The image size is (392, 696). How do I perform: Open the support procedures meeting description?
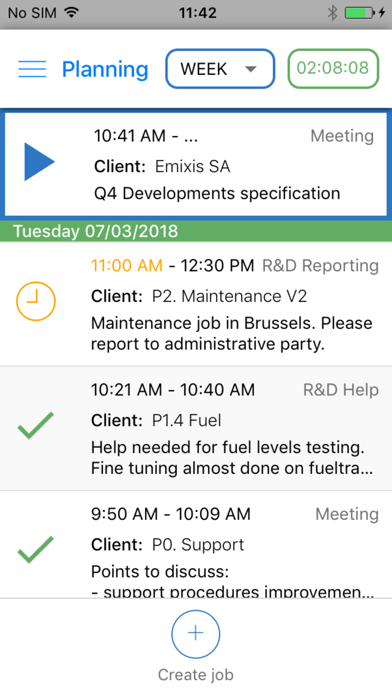tap(233, 582)
